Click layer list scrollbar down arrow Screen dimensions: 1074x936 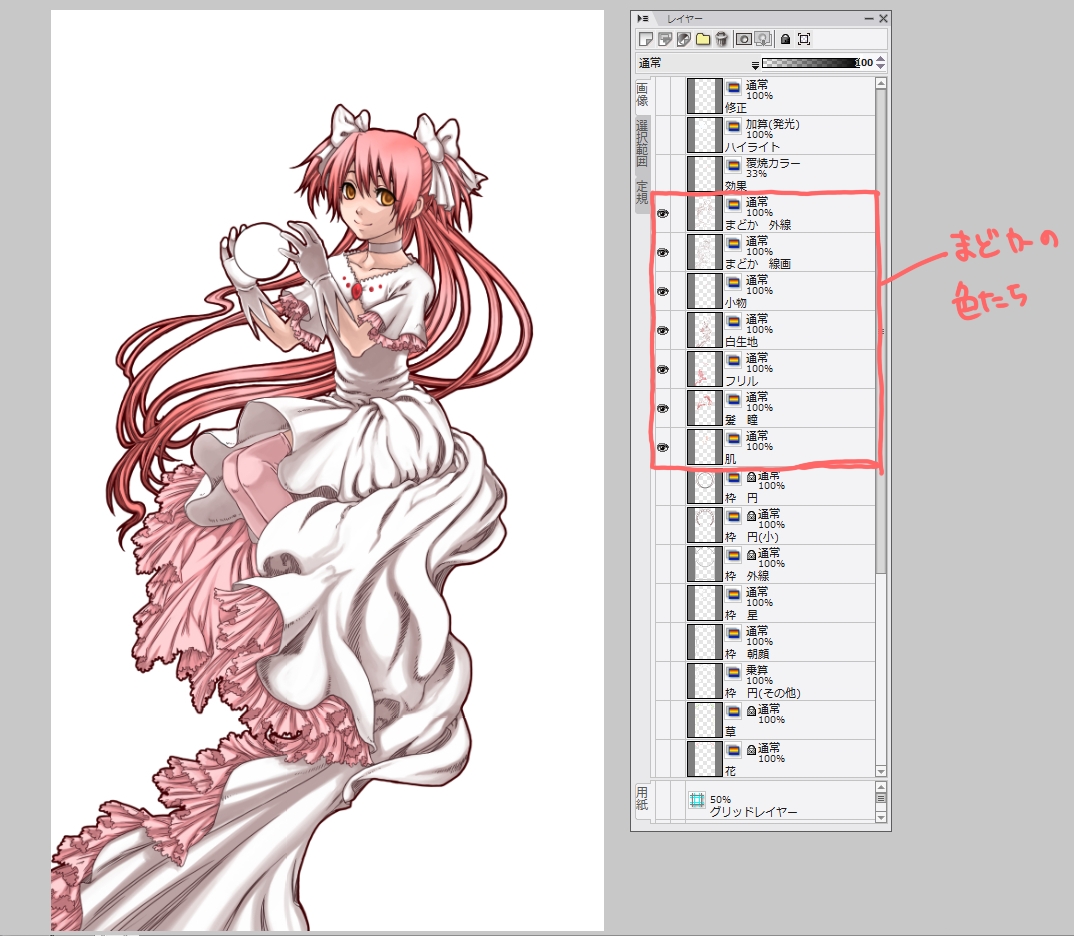[x=881, y=772]
